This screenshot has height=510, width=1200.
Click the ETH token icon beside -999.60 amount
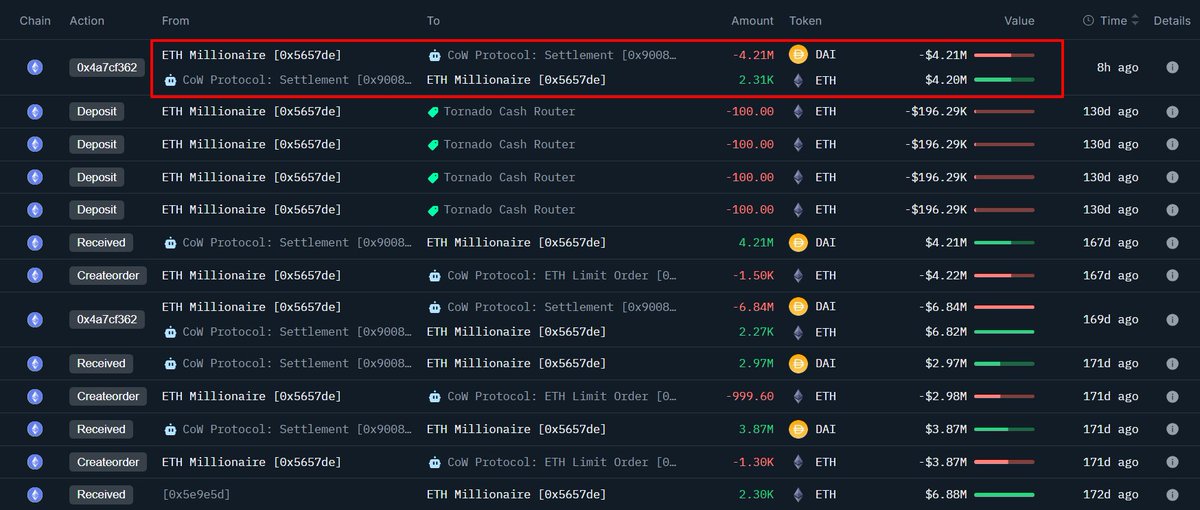pos(798,397)
